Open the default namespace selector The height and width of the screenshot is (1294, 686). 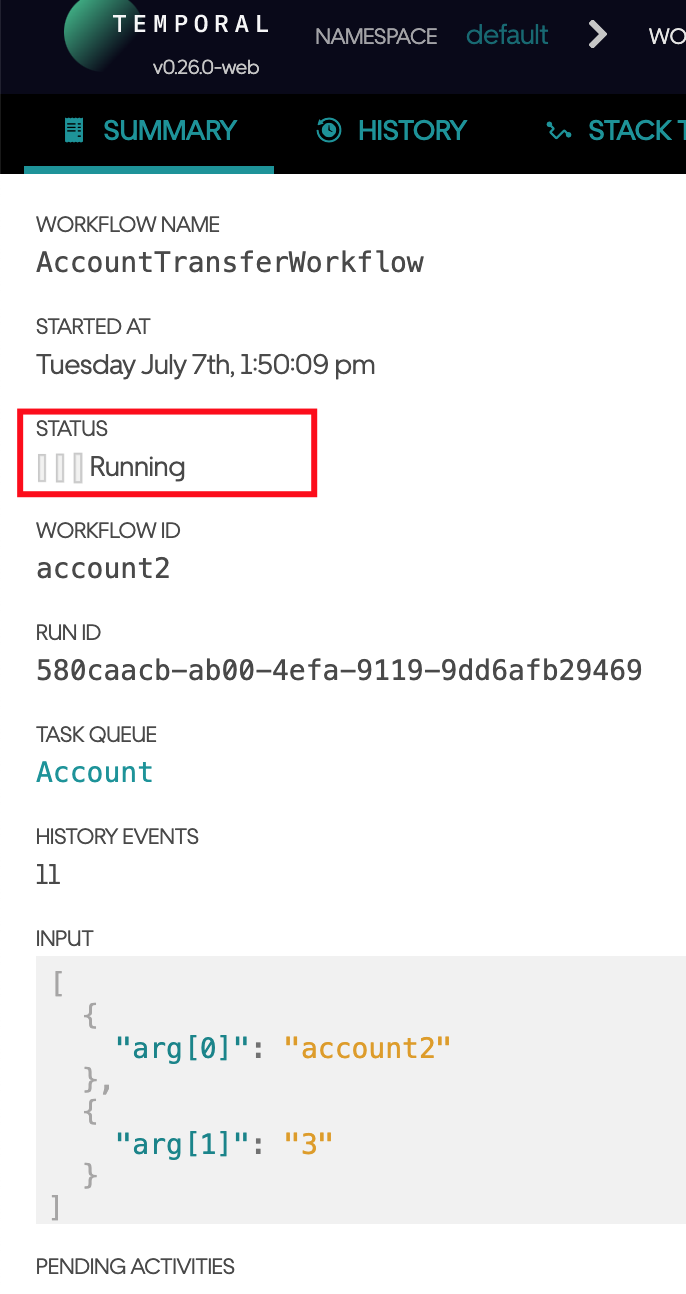pos(507,34)
